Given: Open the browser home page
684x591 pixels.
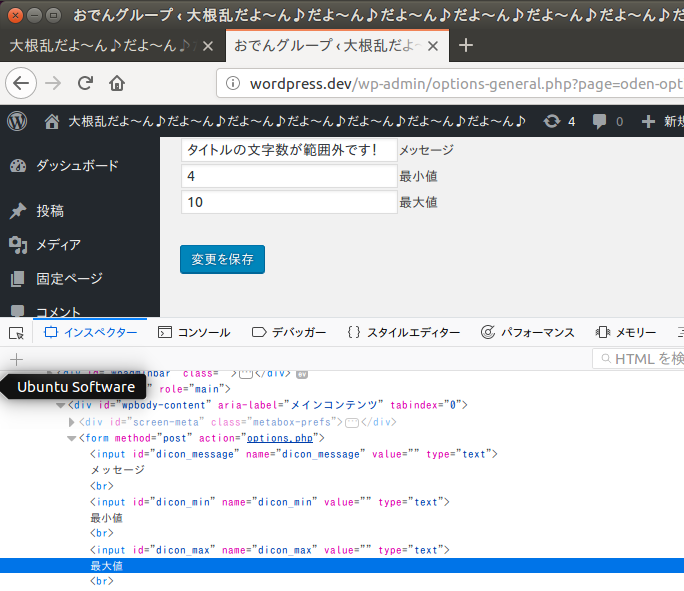Looking at the screenshot, I should coord(117,83).
